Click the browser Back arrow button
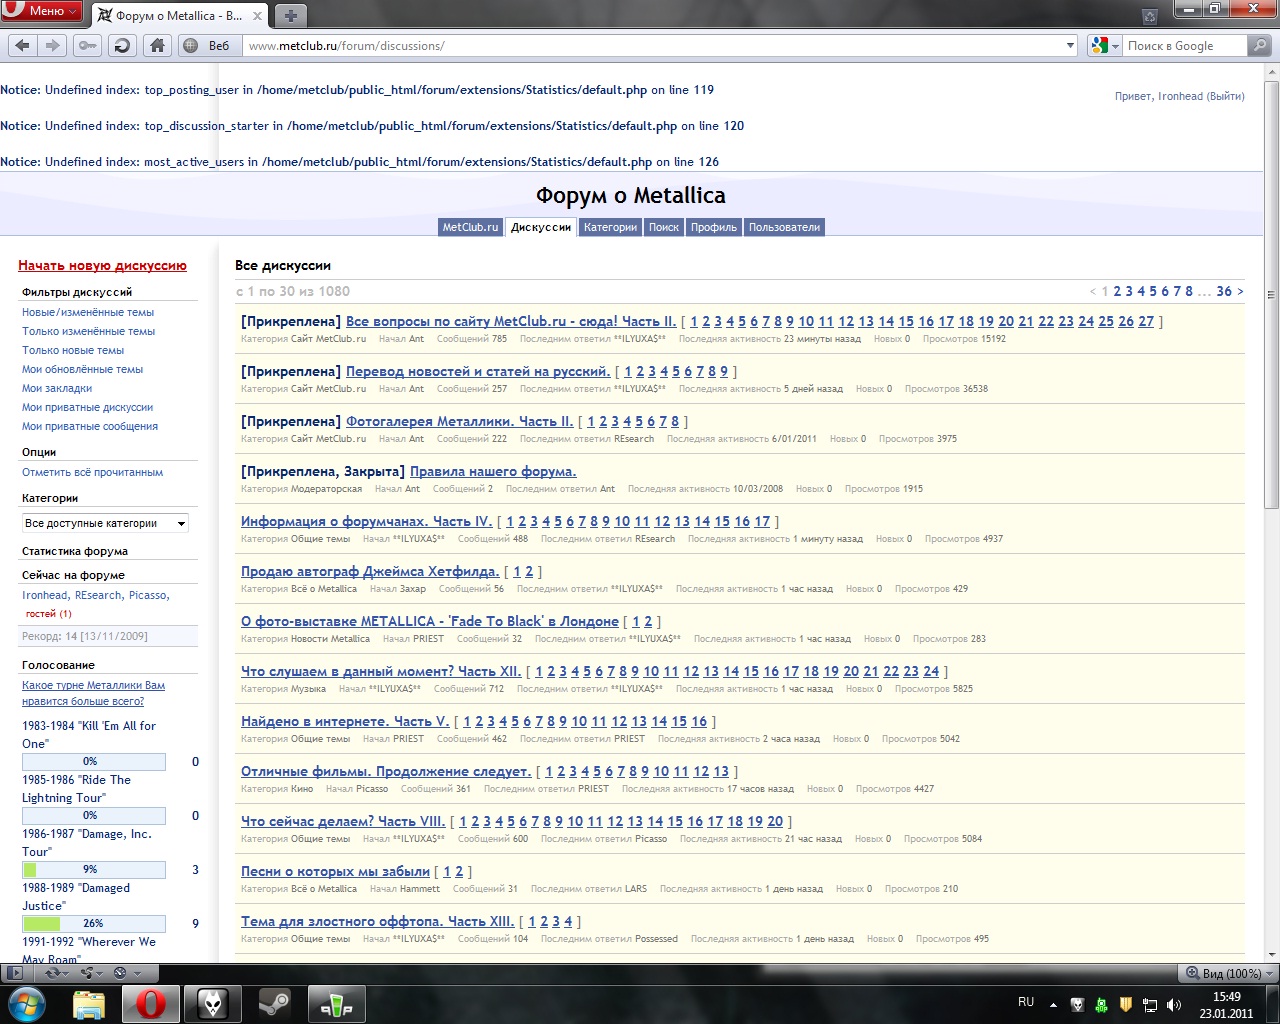The height and width of the screenshot is (1024, 1280). (23, 45)
